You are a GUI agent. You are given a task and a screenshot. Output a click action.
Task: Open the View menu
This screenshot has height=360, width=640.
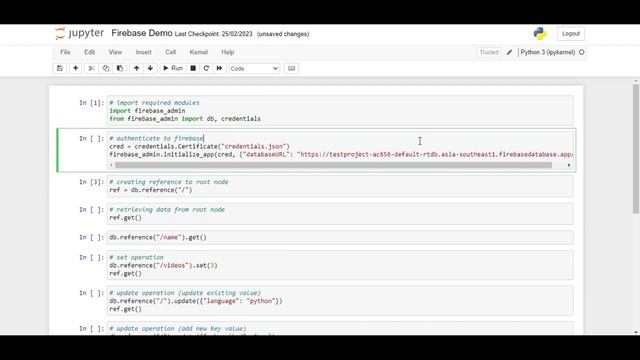[115, 52]
